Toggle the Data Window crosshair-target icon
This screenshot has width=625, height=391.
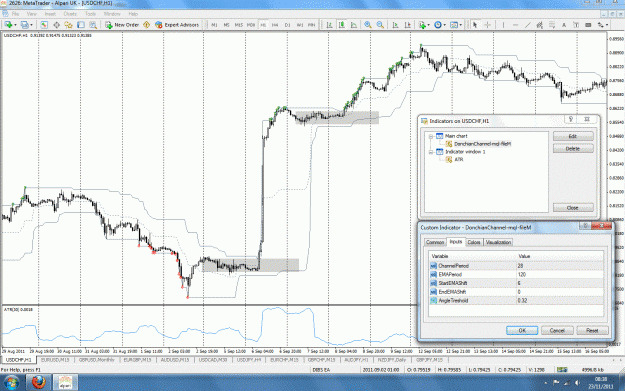point(56,25)
